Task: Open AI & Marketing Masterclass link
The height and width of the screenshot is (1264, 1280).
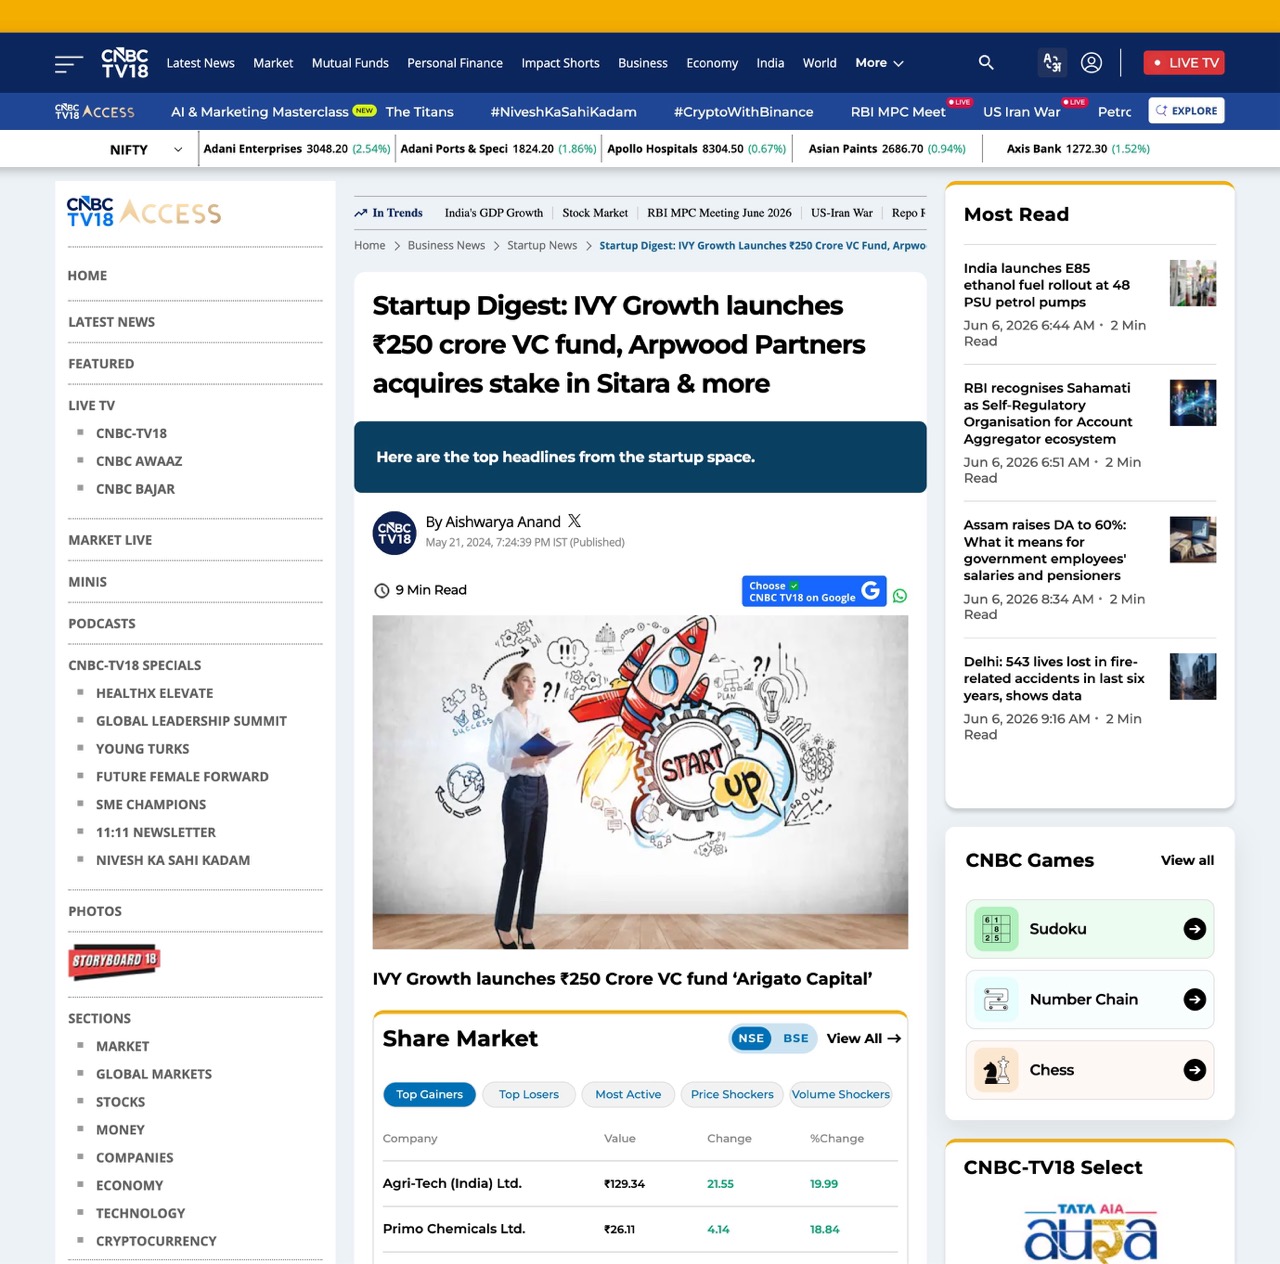Action: tap(260, 112)
